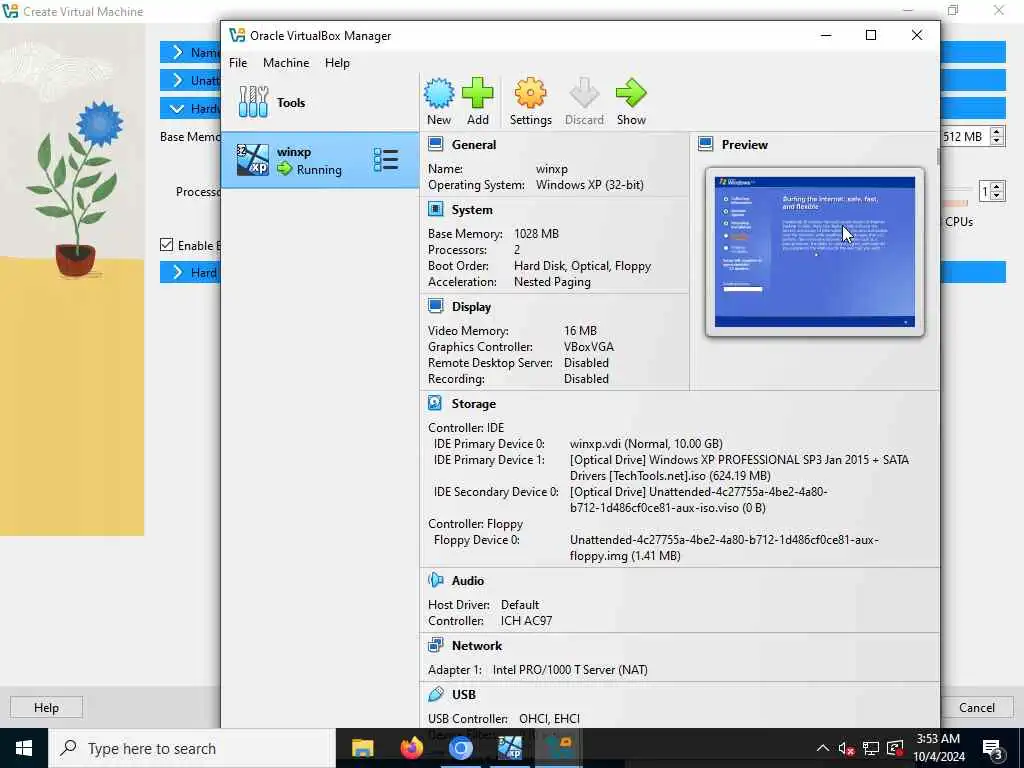Expand Hard Disk section in Create Virtual Machine window
Viewport: 1024px width, 768px height.
tap(177, 272)
